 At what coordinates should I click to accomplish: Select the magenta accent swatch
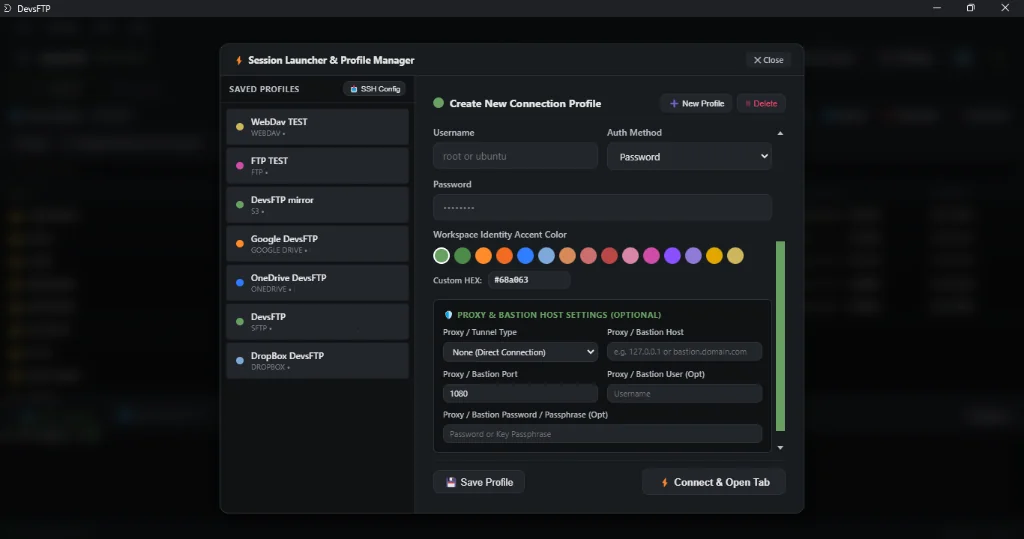tap(651, 255)
